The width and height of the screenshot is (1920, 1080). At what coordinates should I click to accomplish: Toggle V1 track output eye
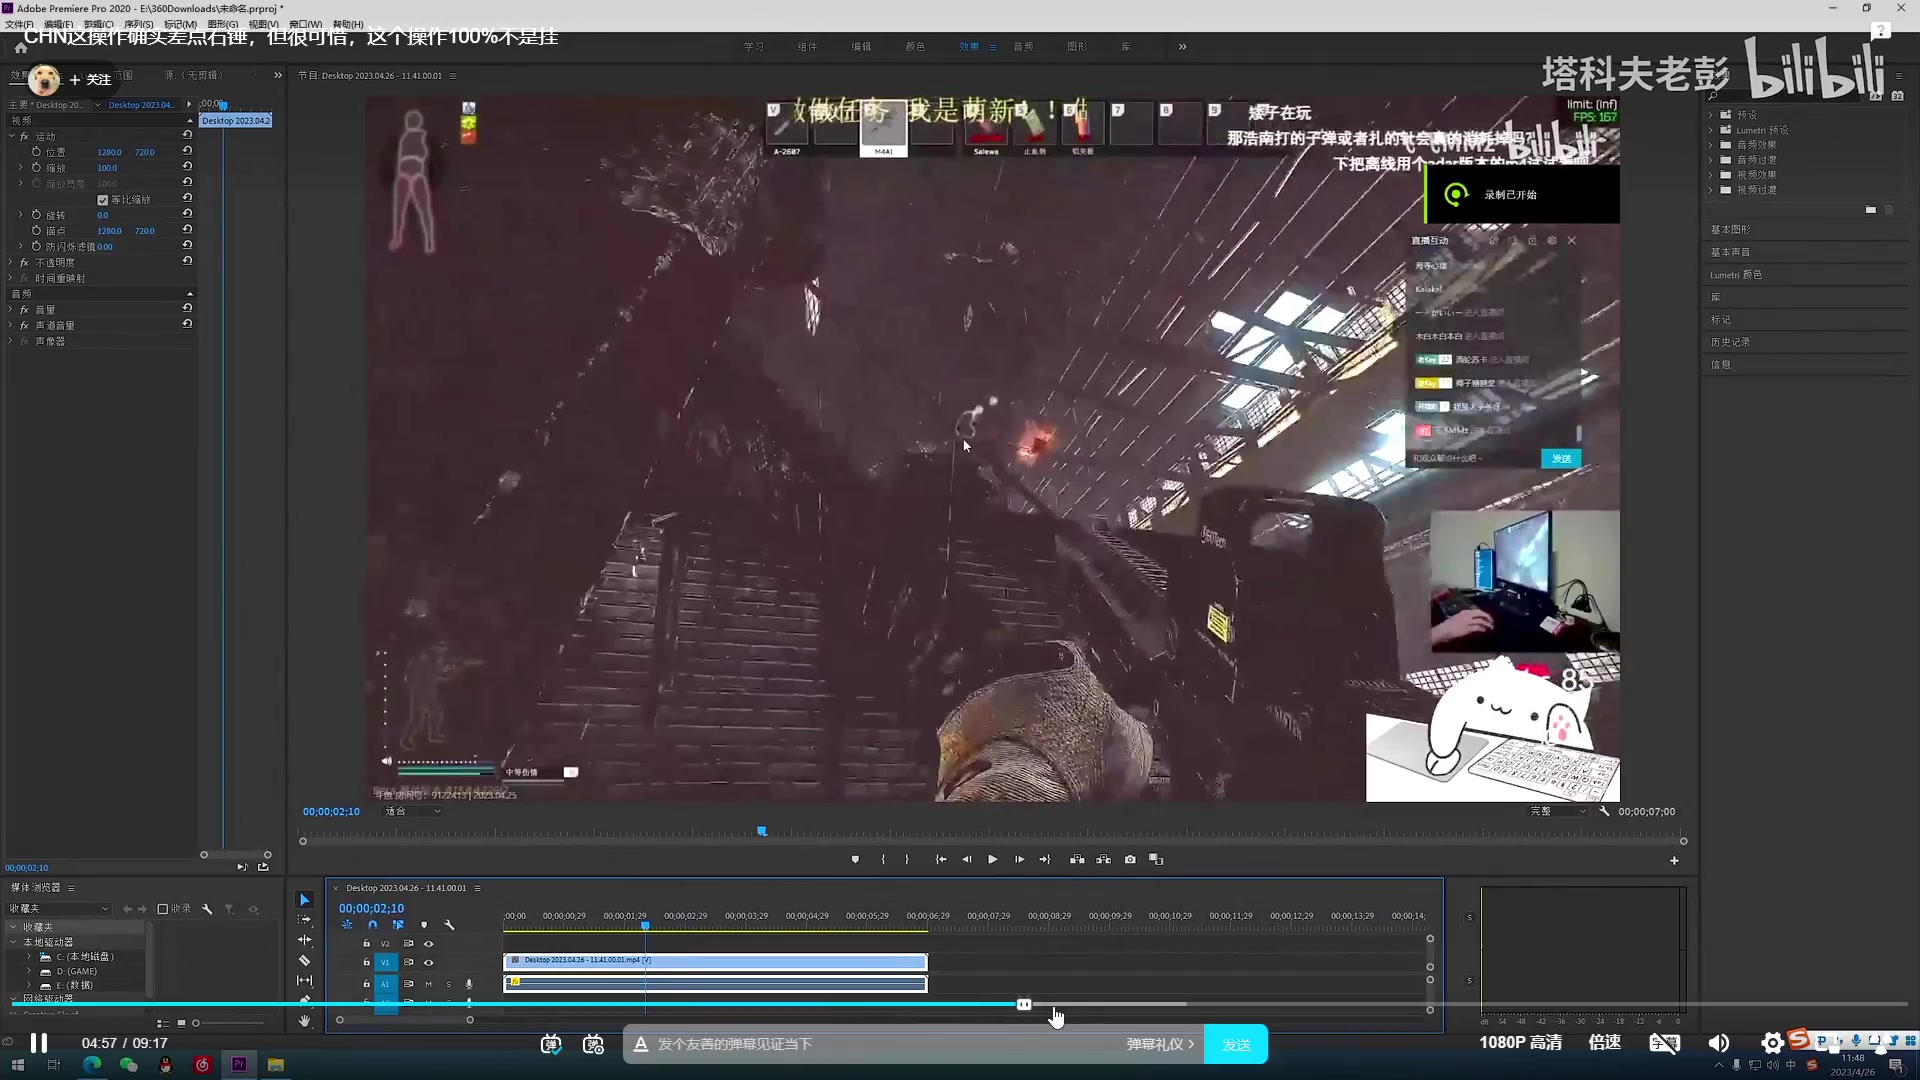point(428,963)
